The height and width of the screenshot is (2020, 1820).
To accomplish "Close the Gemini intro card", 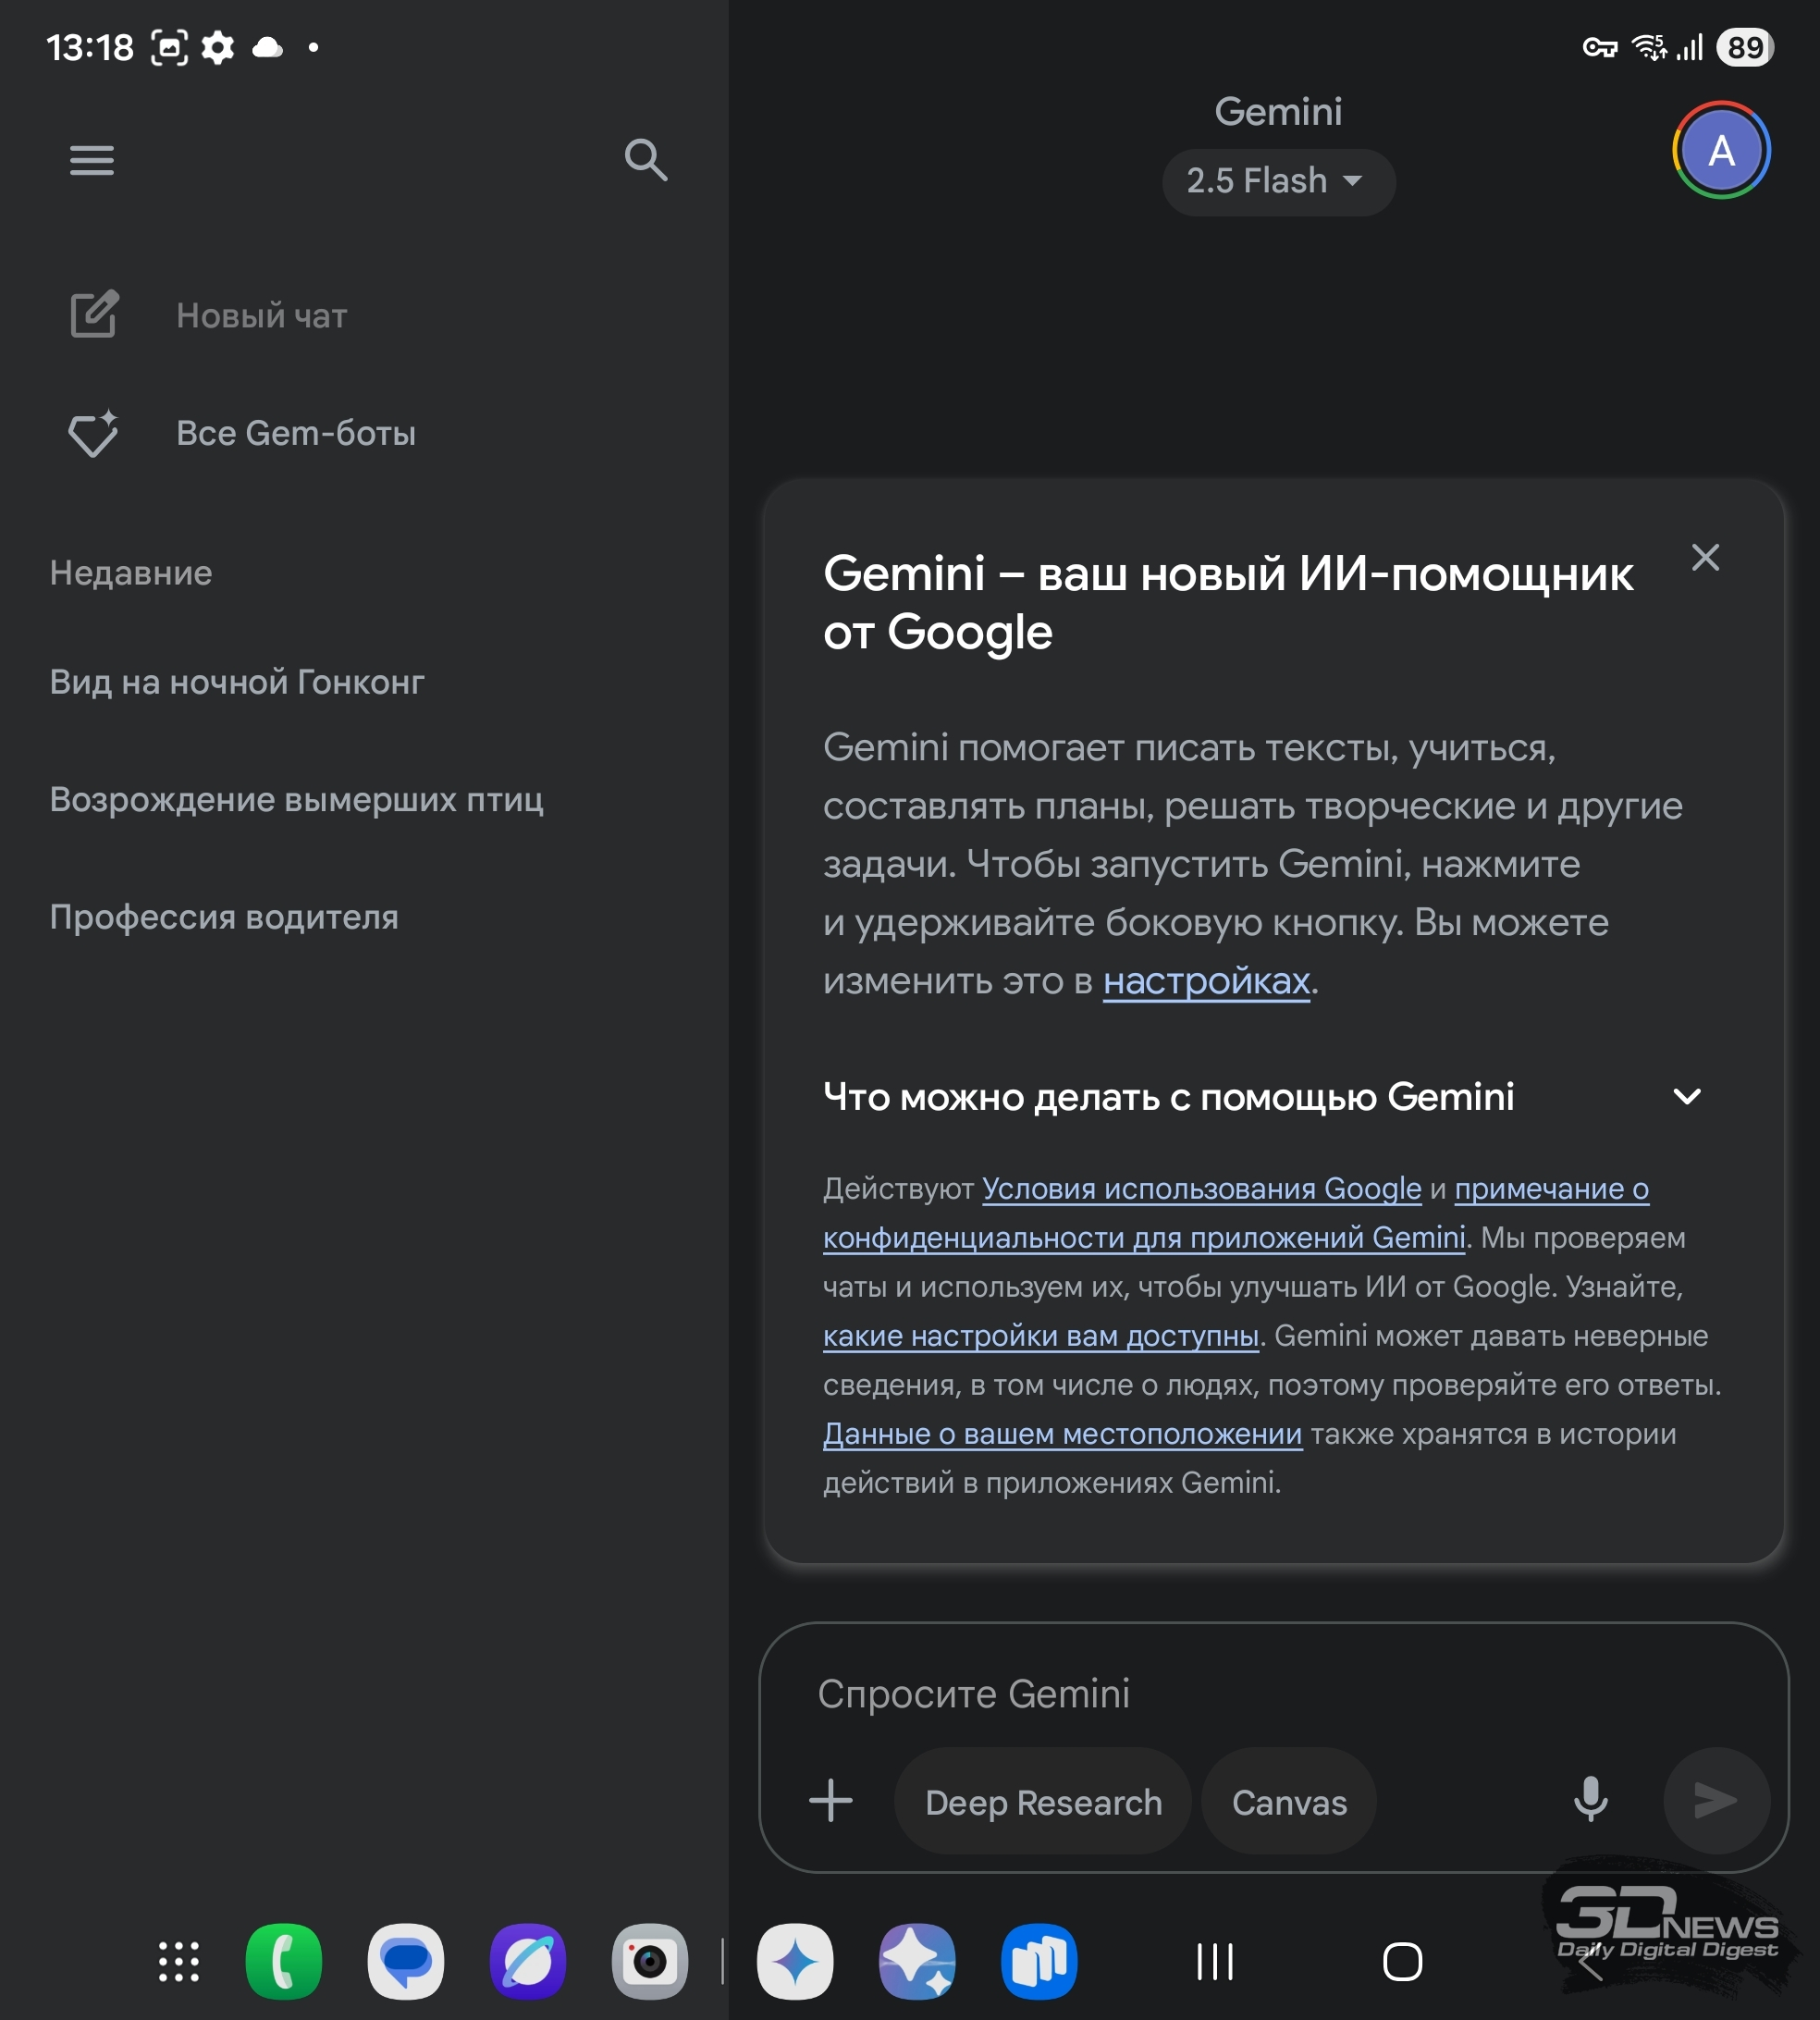I will (1705, 558).
